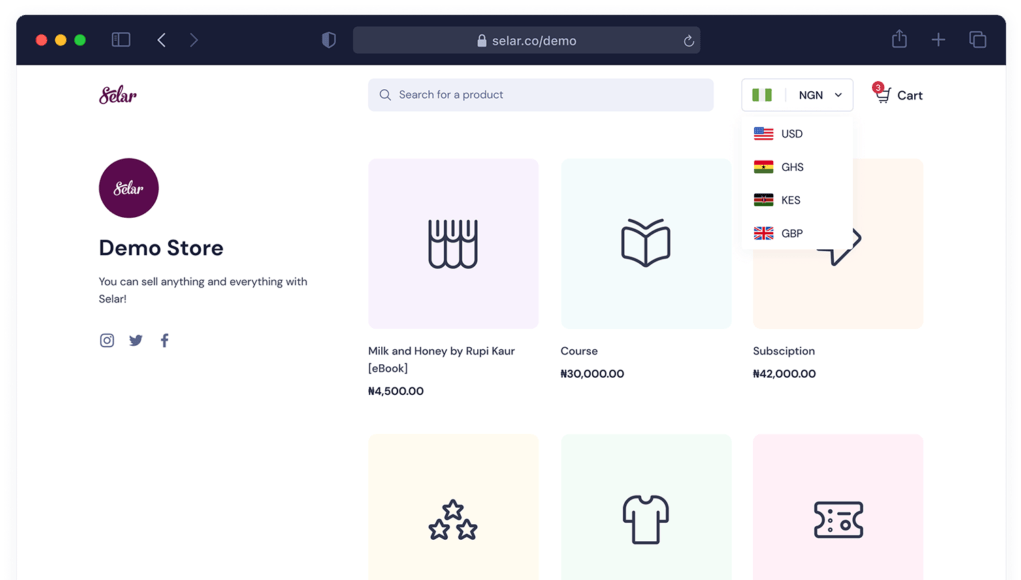
Task: View the Subsciption product details
Action: [783, 350]
